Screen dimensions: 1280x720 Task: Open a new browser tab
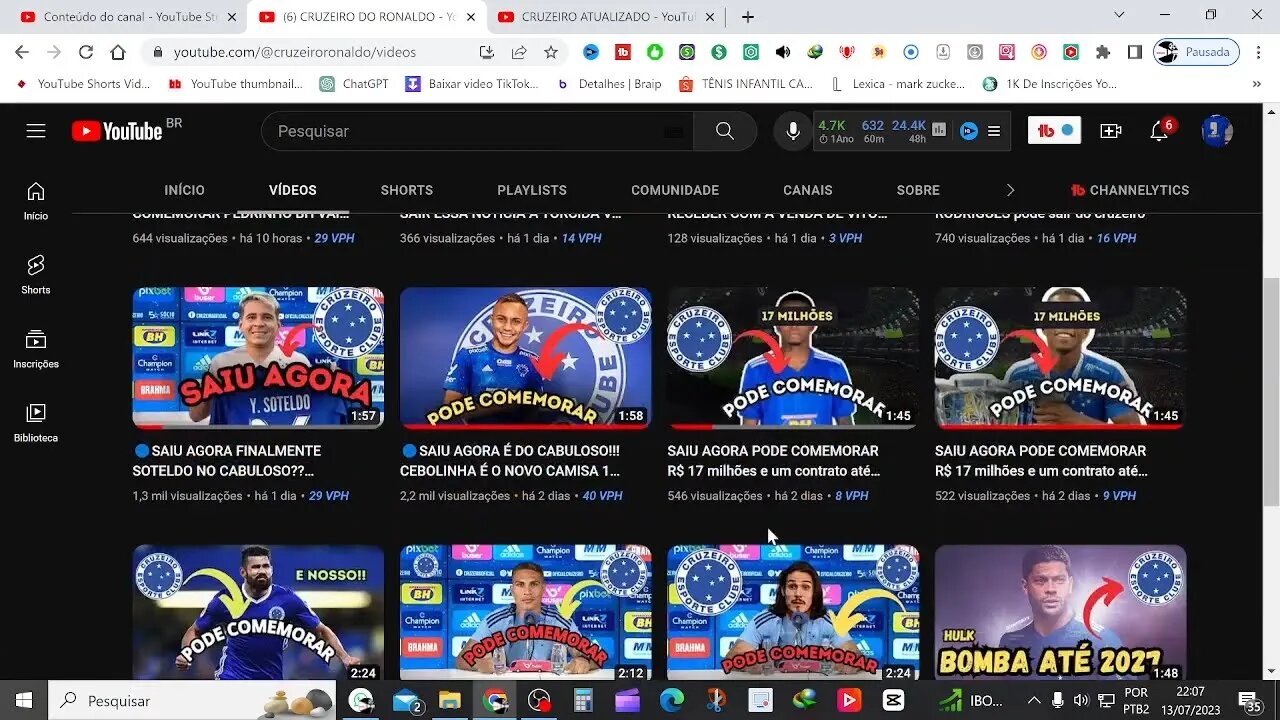click(748, 17)
